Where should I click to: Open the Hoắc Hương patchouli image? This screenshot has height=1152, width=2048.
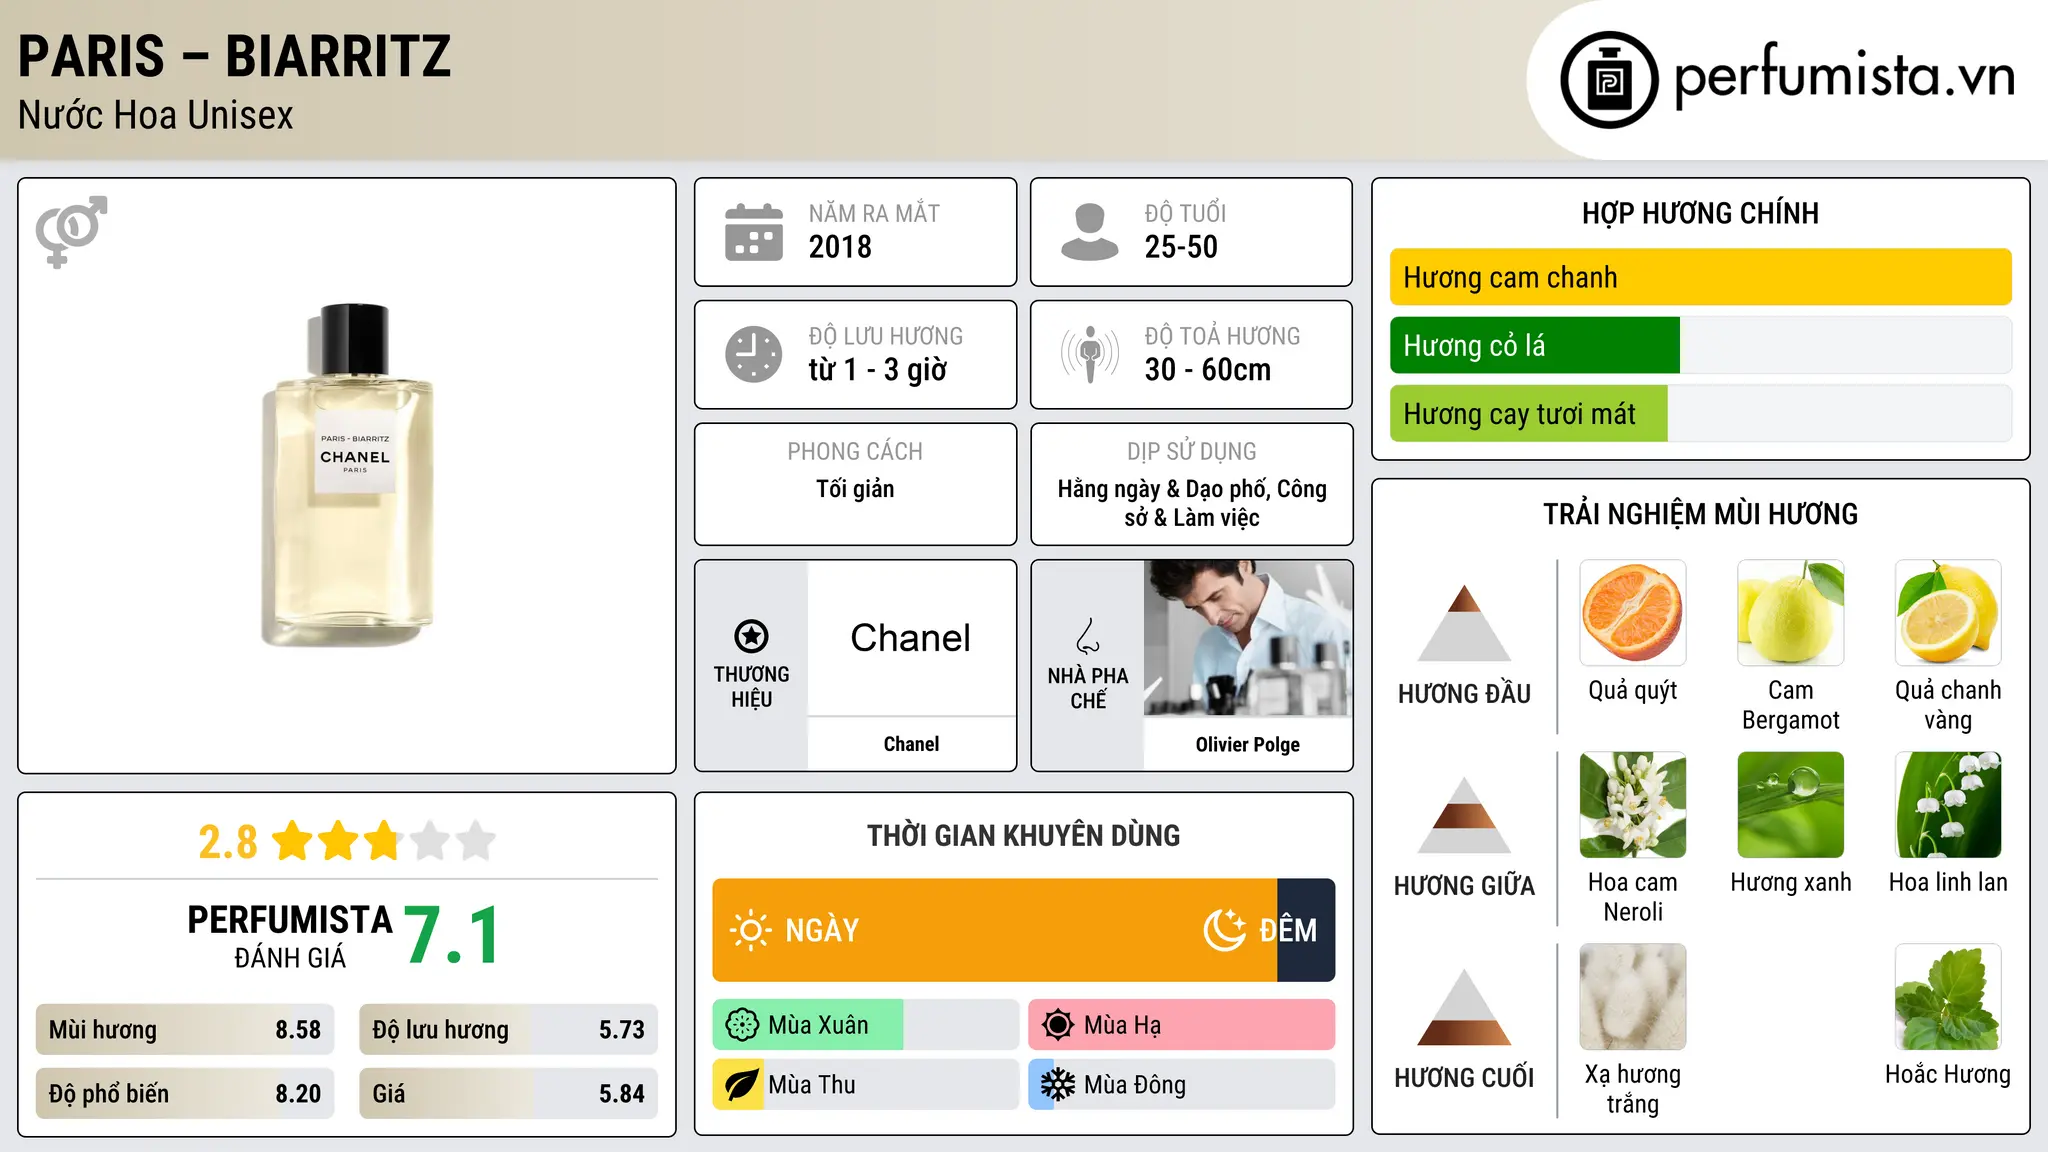1948,997
